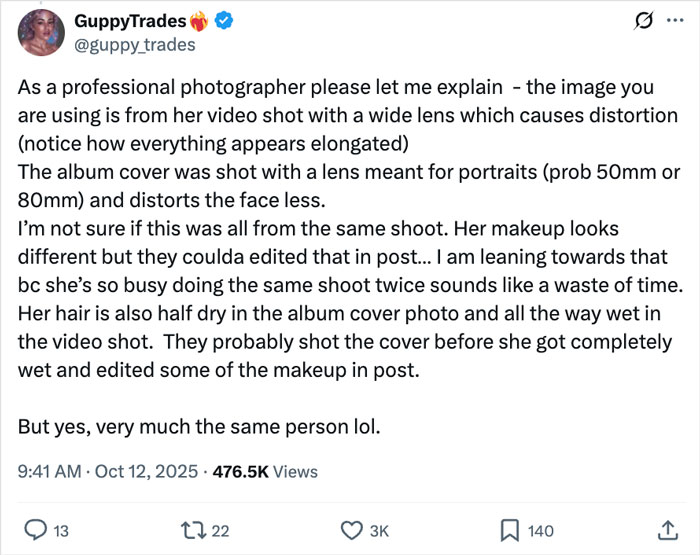
Task: Open the repost arrows menu
Action: click(x=196, y=531)
